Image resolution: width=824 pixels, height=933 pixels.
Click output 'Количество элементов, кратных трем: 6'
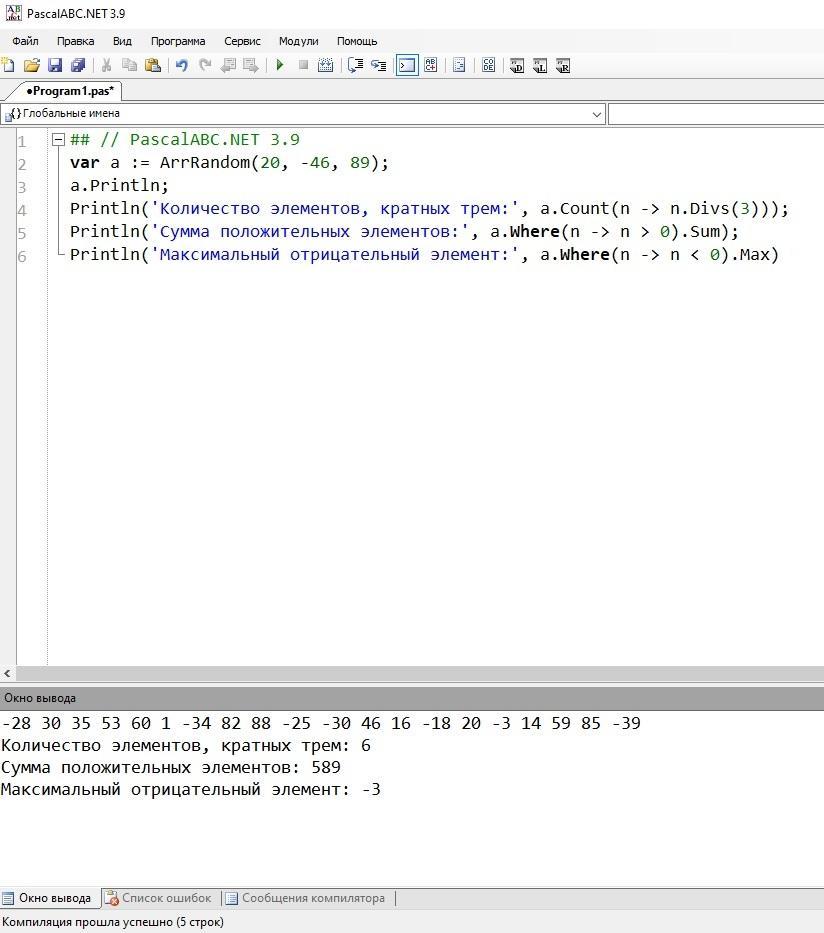pos(186,746)
